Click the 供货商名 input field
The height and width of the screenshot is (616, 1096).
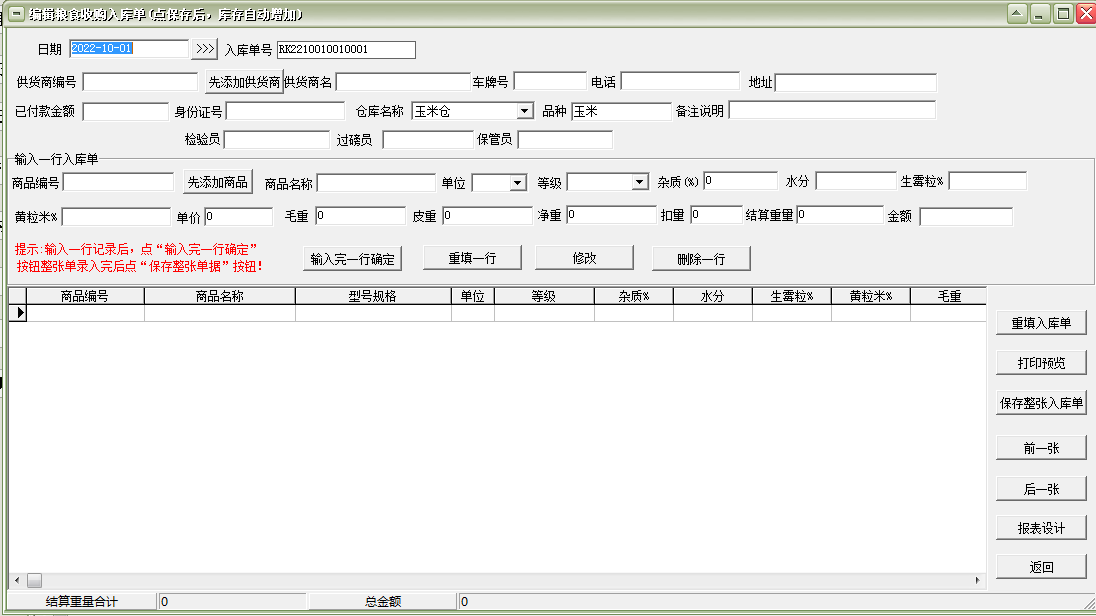point(402,82)
